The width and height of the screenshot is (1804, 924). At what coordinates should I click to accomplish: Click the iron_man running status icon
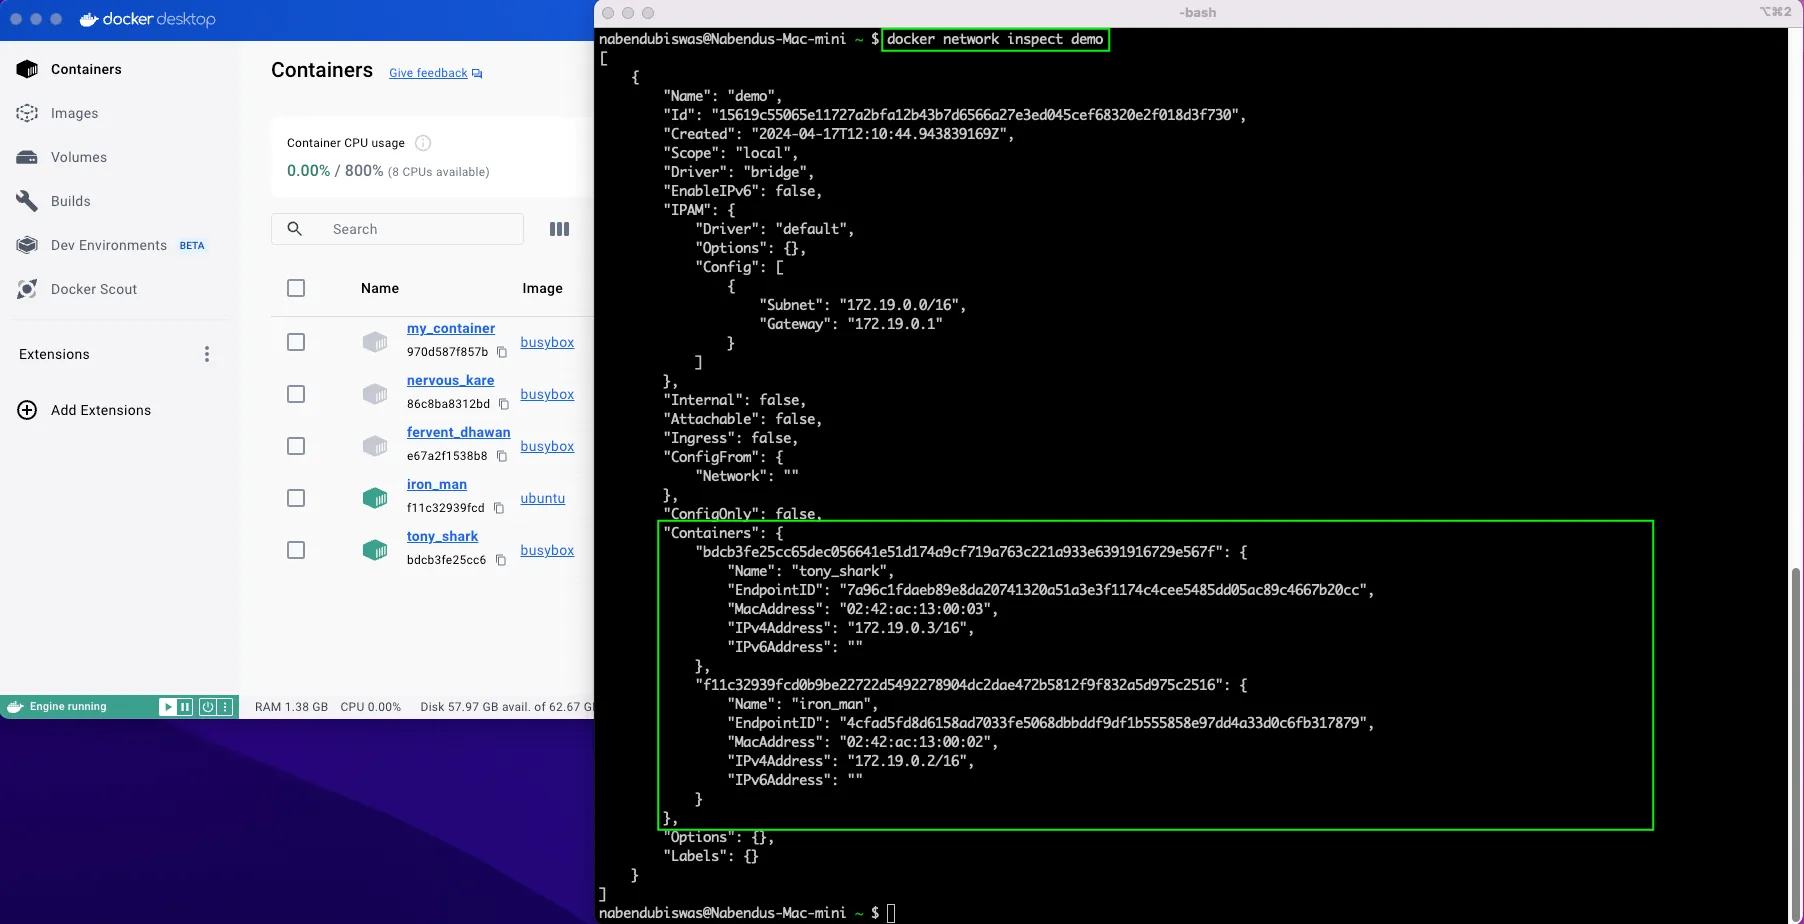(375, 498)
